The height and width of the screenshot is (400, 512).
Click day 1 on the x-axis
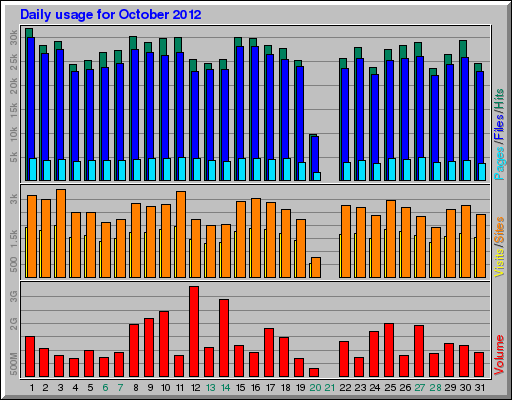pos(32,388)
